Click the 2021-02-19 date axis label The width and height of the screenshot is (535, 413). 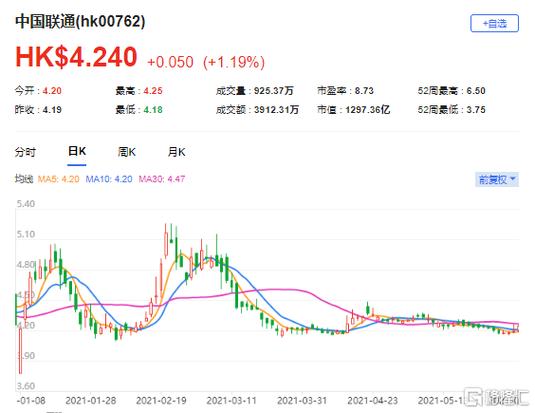[161, 400]
